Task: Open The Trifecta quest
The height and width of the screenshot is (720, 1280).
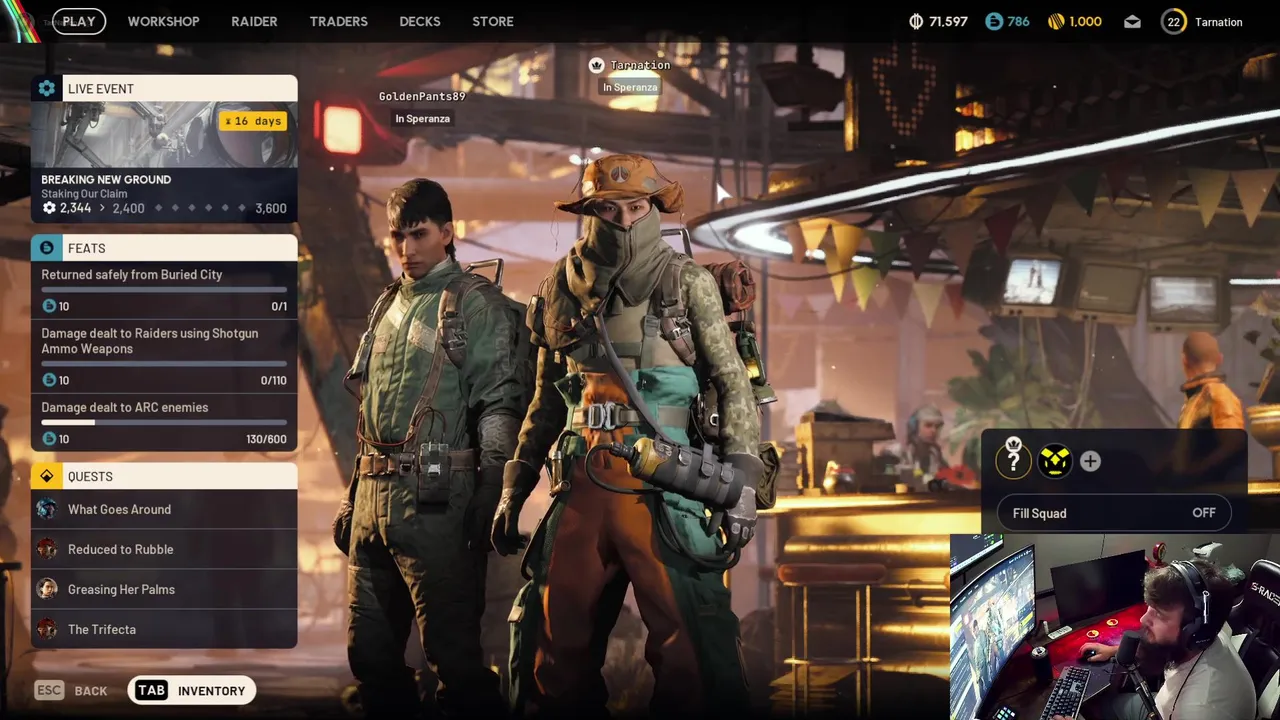Action: tap(164, 629)
